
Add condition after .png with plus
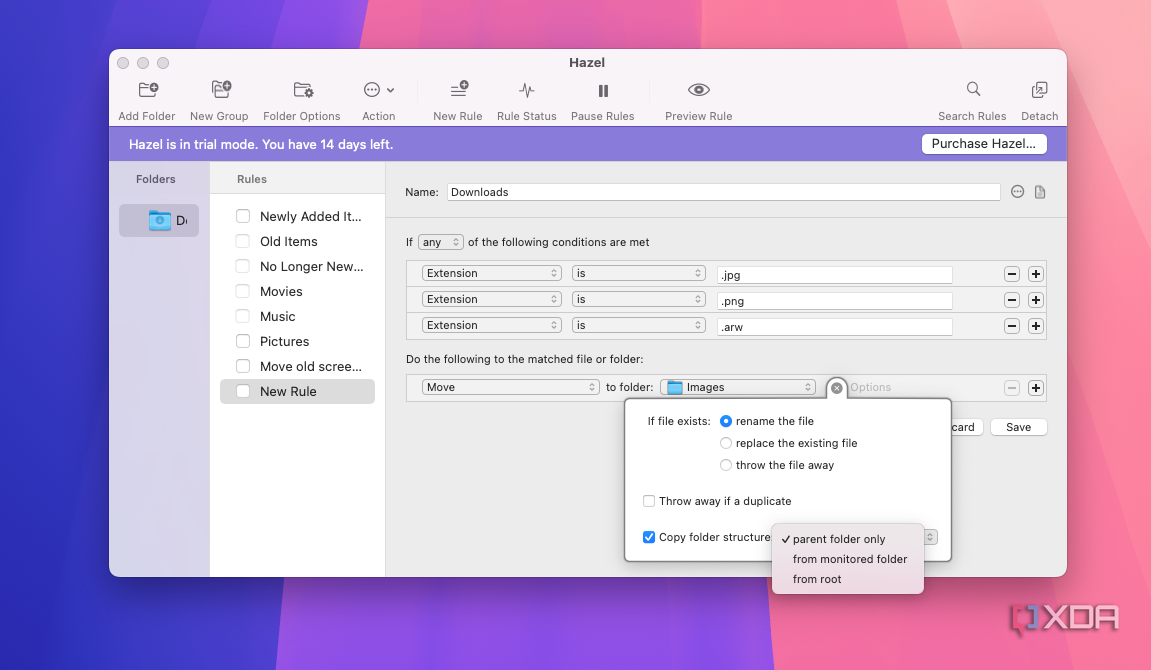pos(1036,300)
